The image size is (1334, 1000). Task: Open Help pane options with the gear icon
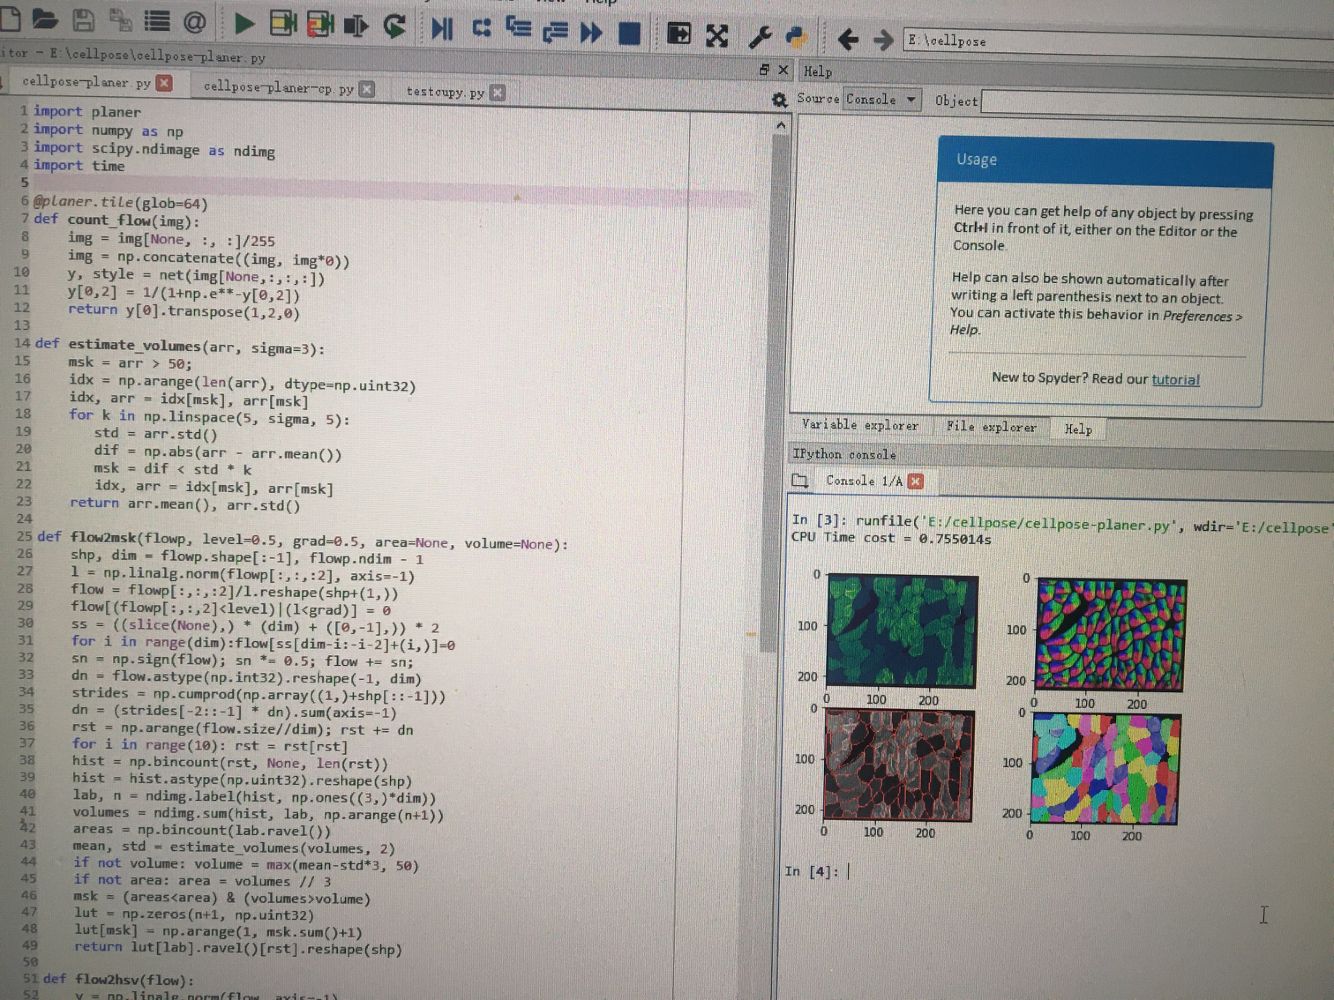(779, 100)
